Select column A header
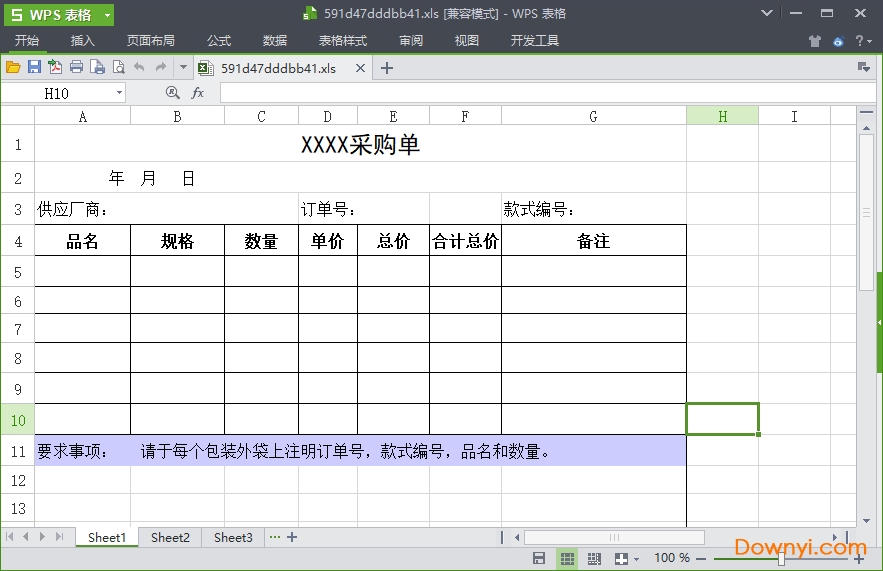 (x=83, y=117)
